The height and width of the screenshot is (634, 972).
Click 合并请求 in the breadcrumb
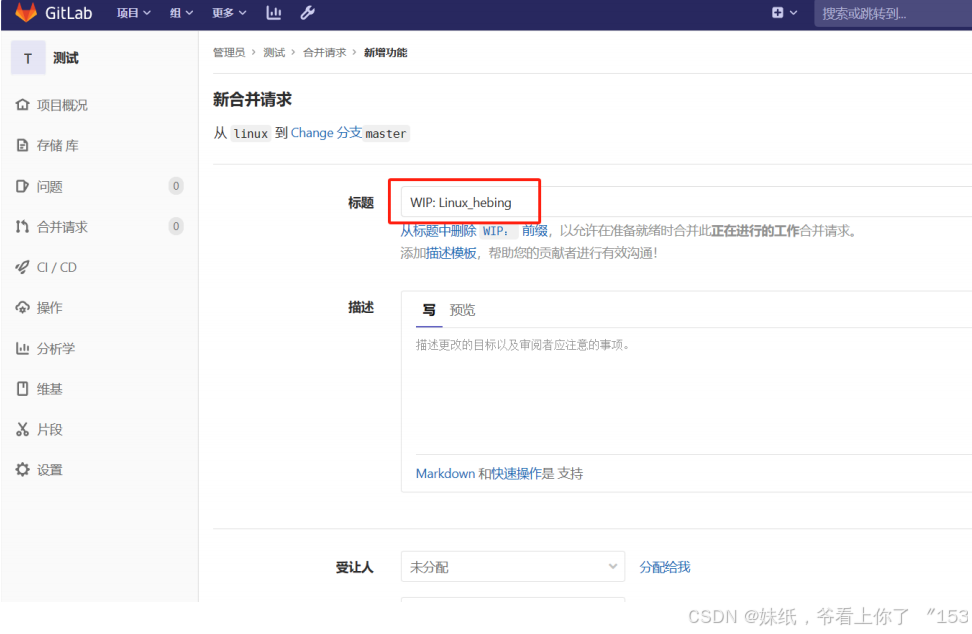click(x=324, y=53)
